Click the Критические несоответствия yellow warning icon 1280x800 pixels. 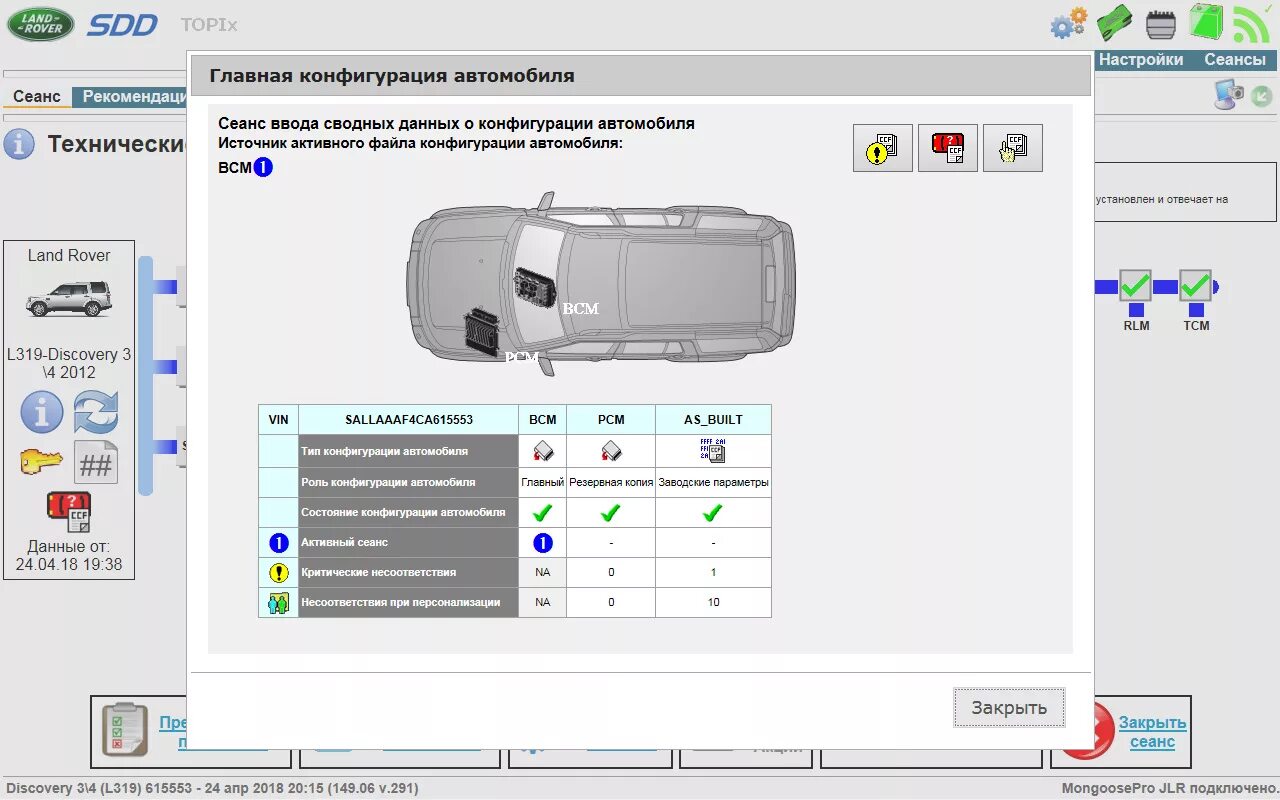pos(279,573)
